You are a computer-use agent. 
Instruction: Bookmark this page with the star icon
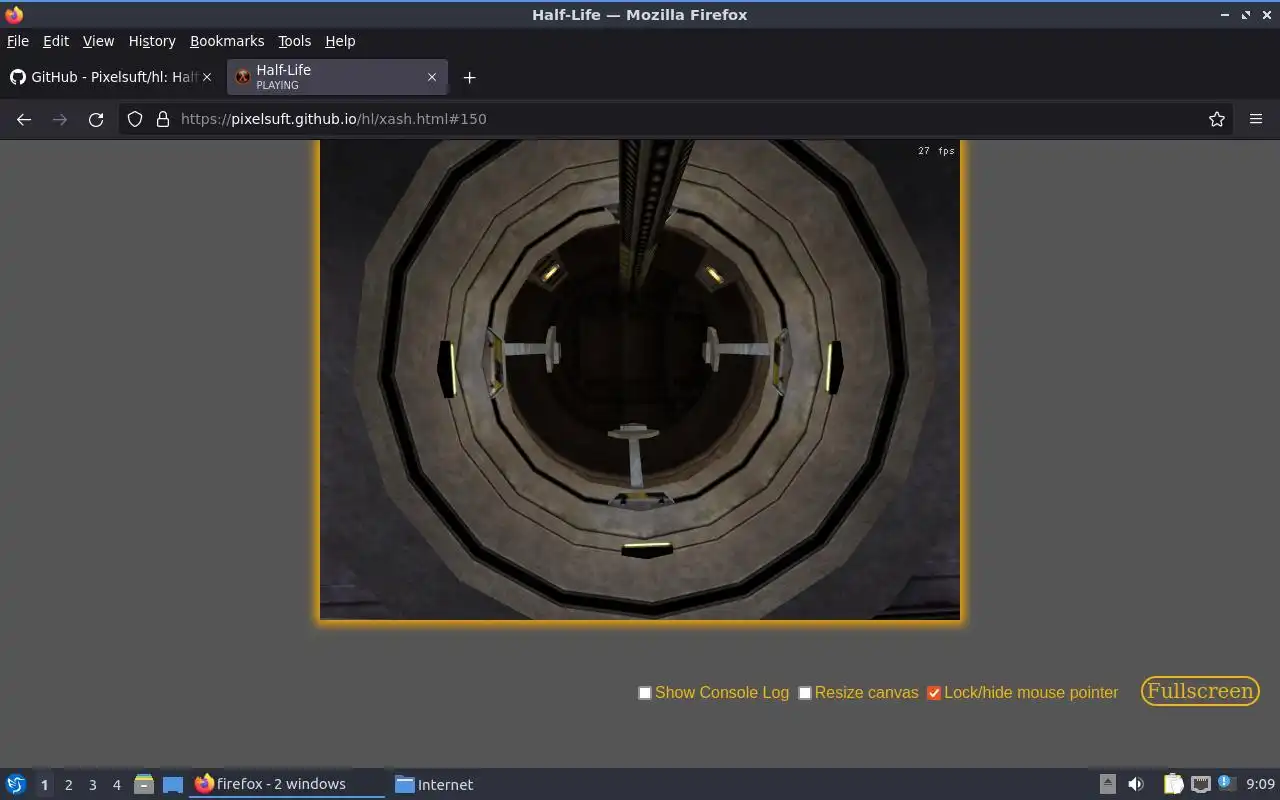coord(1217,119)
